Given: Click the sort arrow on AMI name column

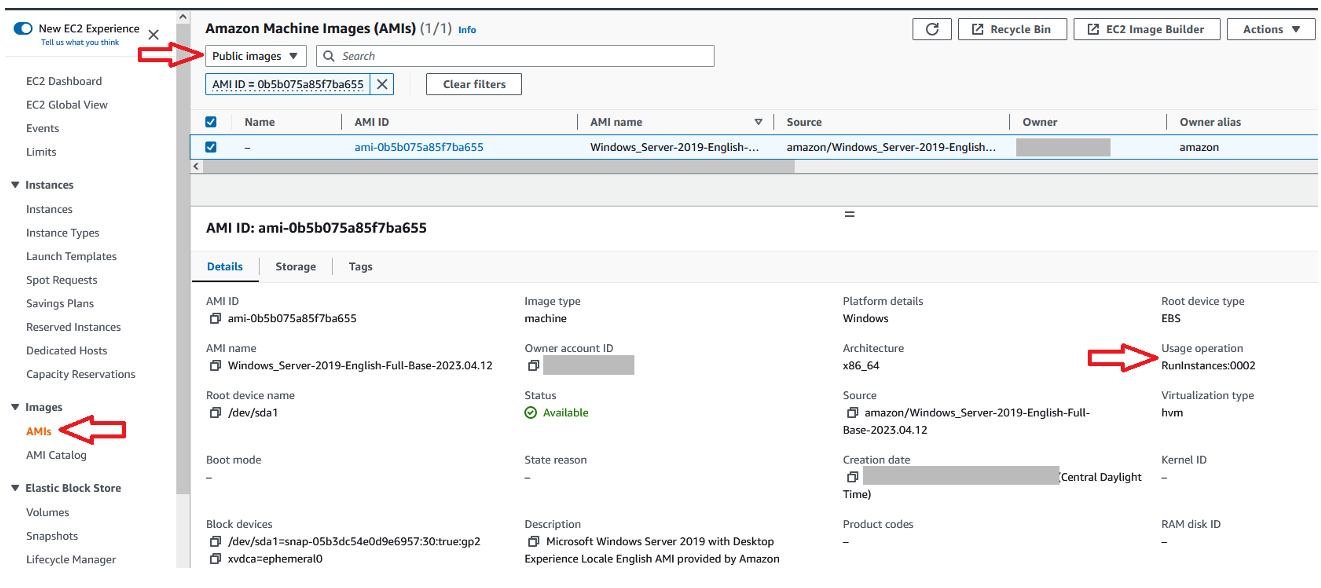Looking at the screenshot, I should (759, 122).
